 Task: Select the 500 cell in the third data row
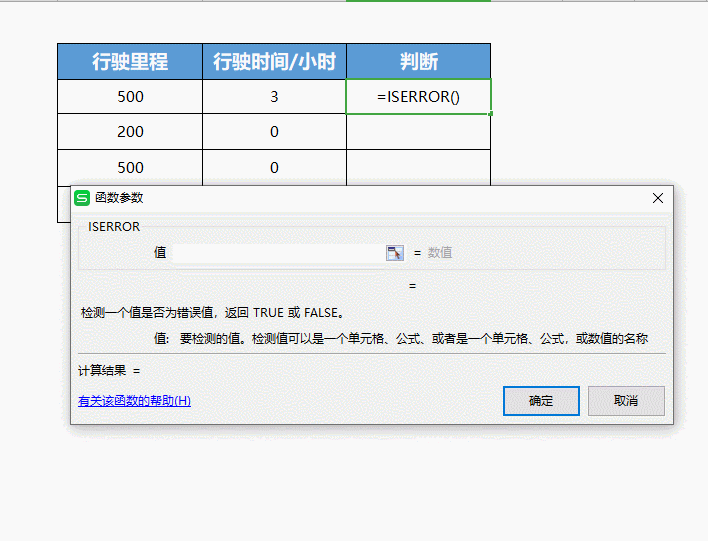click(130, 168)
